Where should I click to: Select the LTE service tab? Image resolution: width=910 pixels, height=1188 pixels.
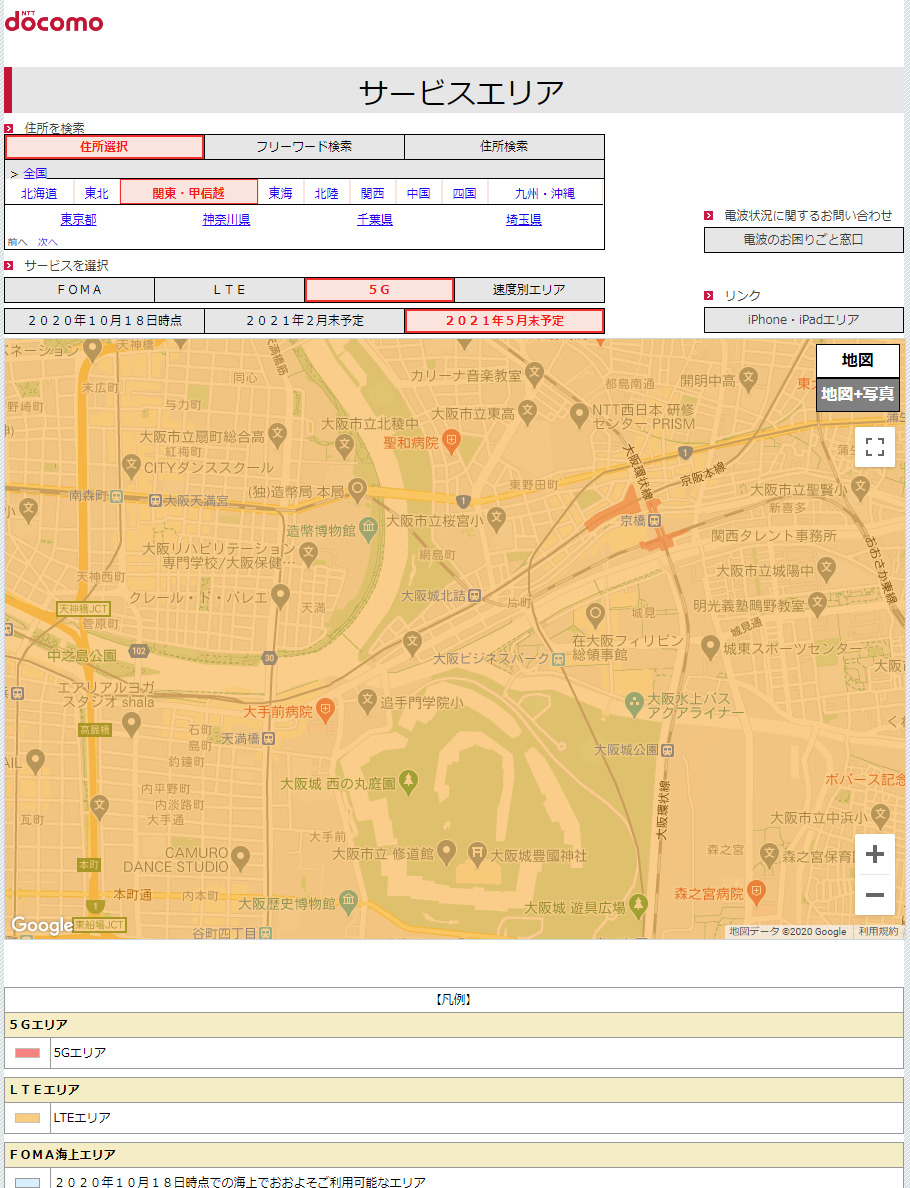230,290
